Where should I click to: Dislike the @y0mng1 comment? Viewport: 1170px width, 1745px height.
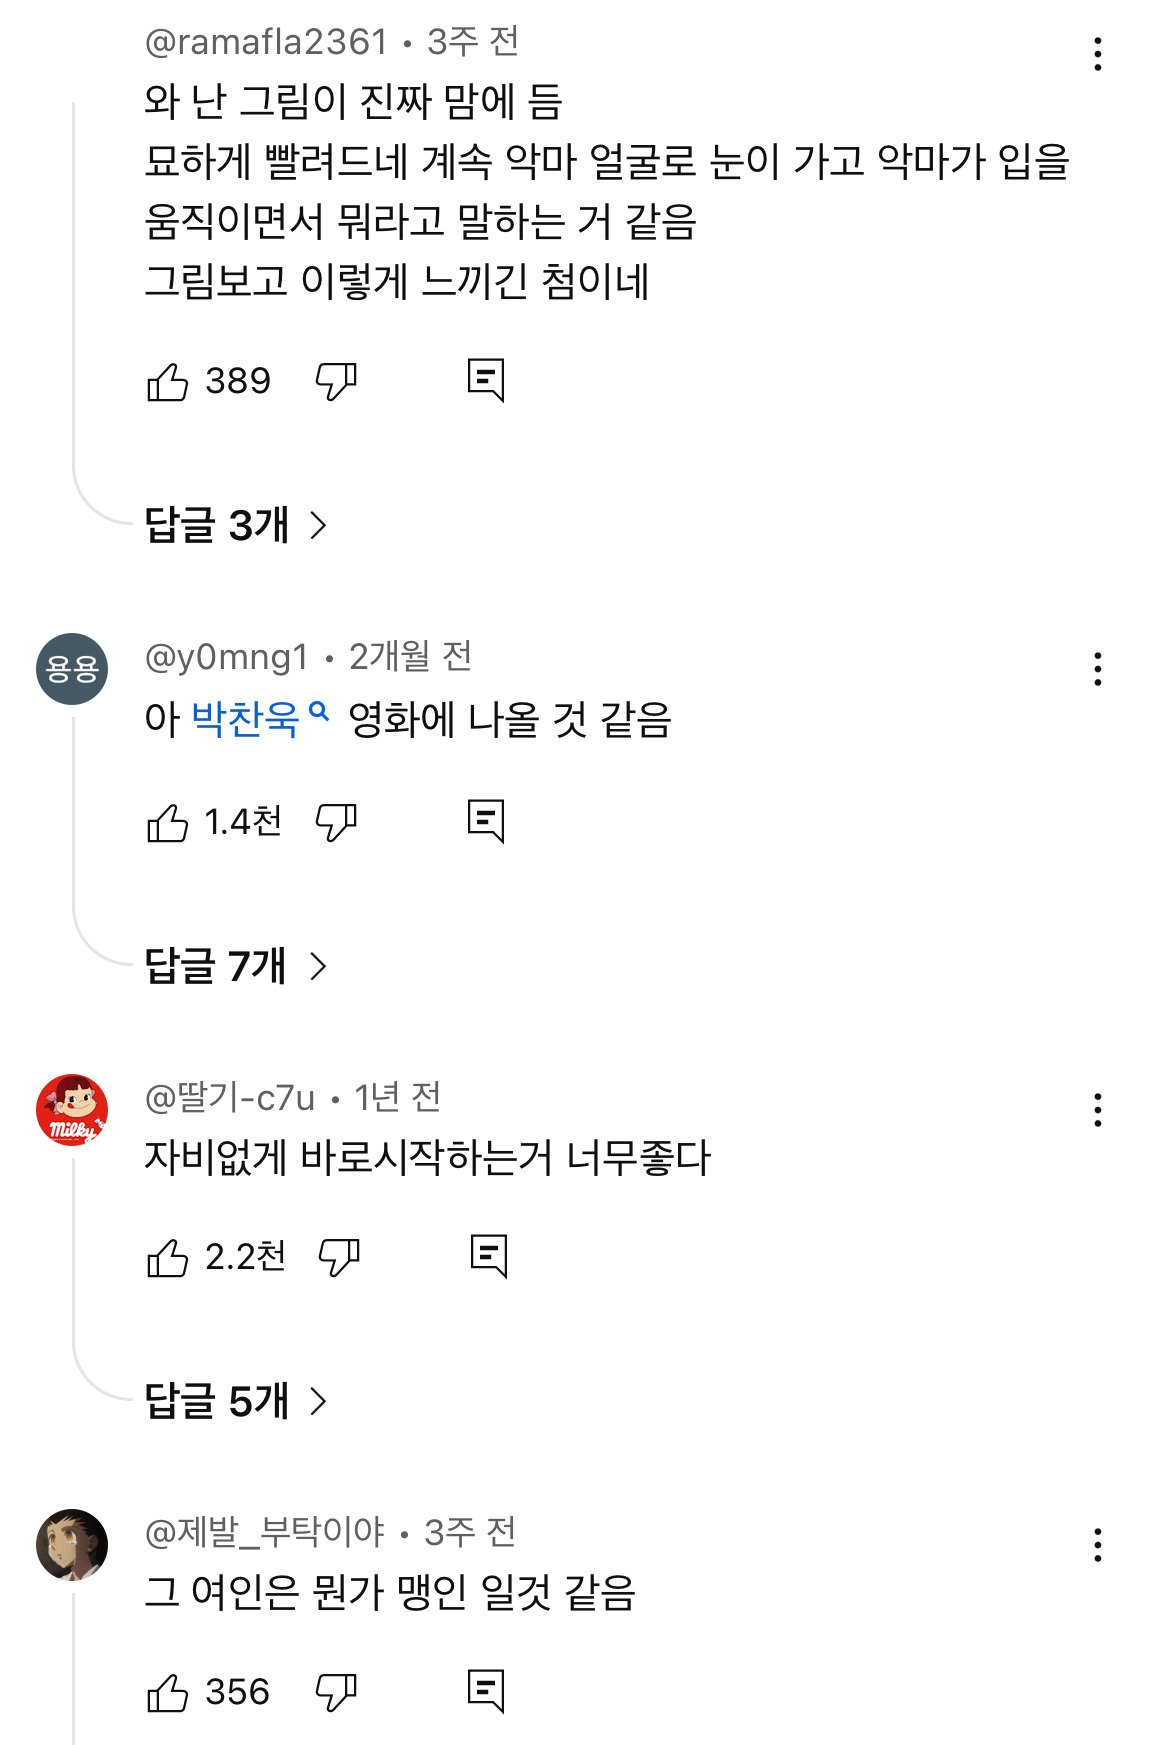coord(336,822)
